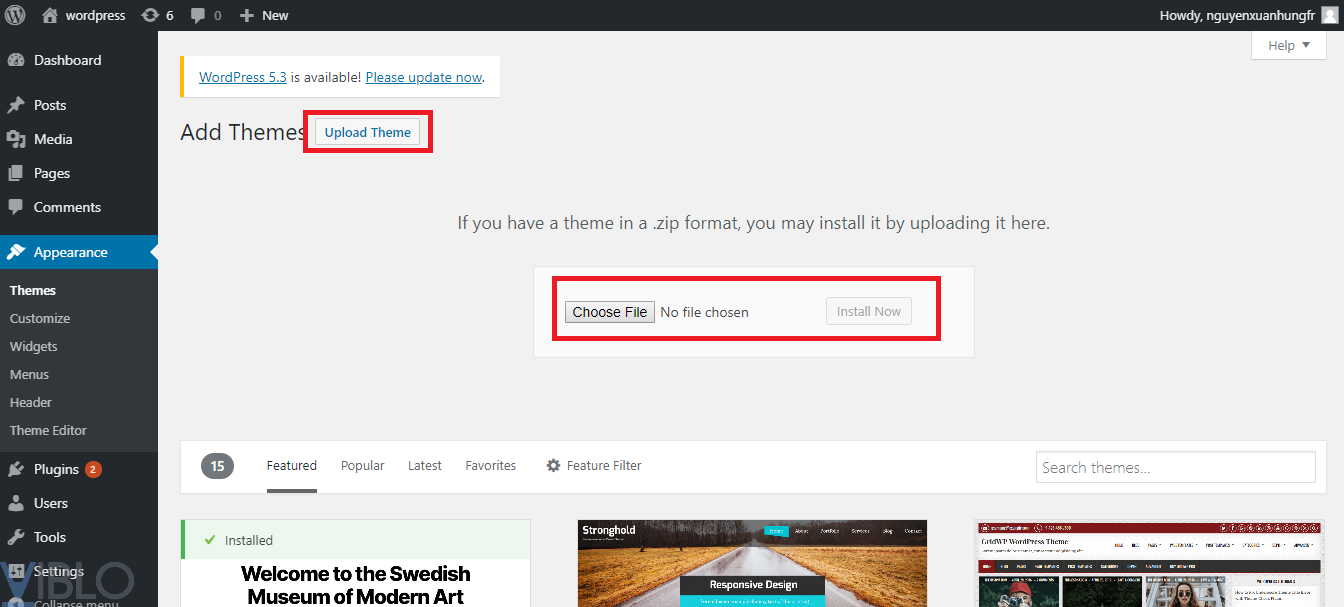1344x607 pixels.
Task: Open the WordPress logo menu
Action: pyautogui.click(x=15, y=15)
